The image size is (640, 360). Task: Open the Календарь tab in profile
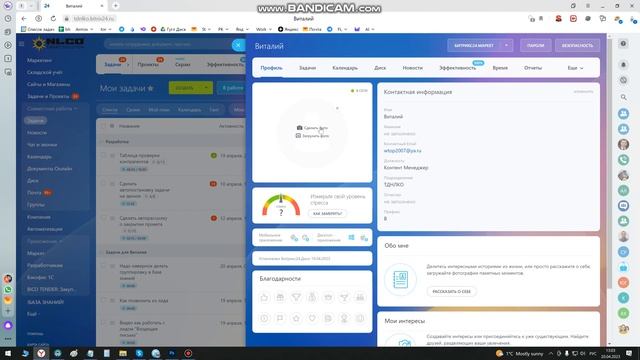(x=345, y=68)
